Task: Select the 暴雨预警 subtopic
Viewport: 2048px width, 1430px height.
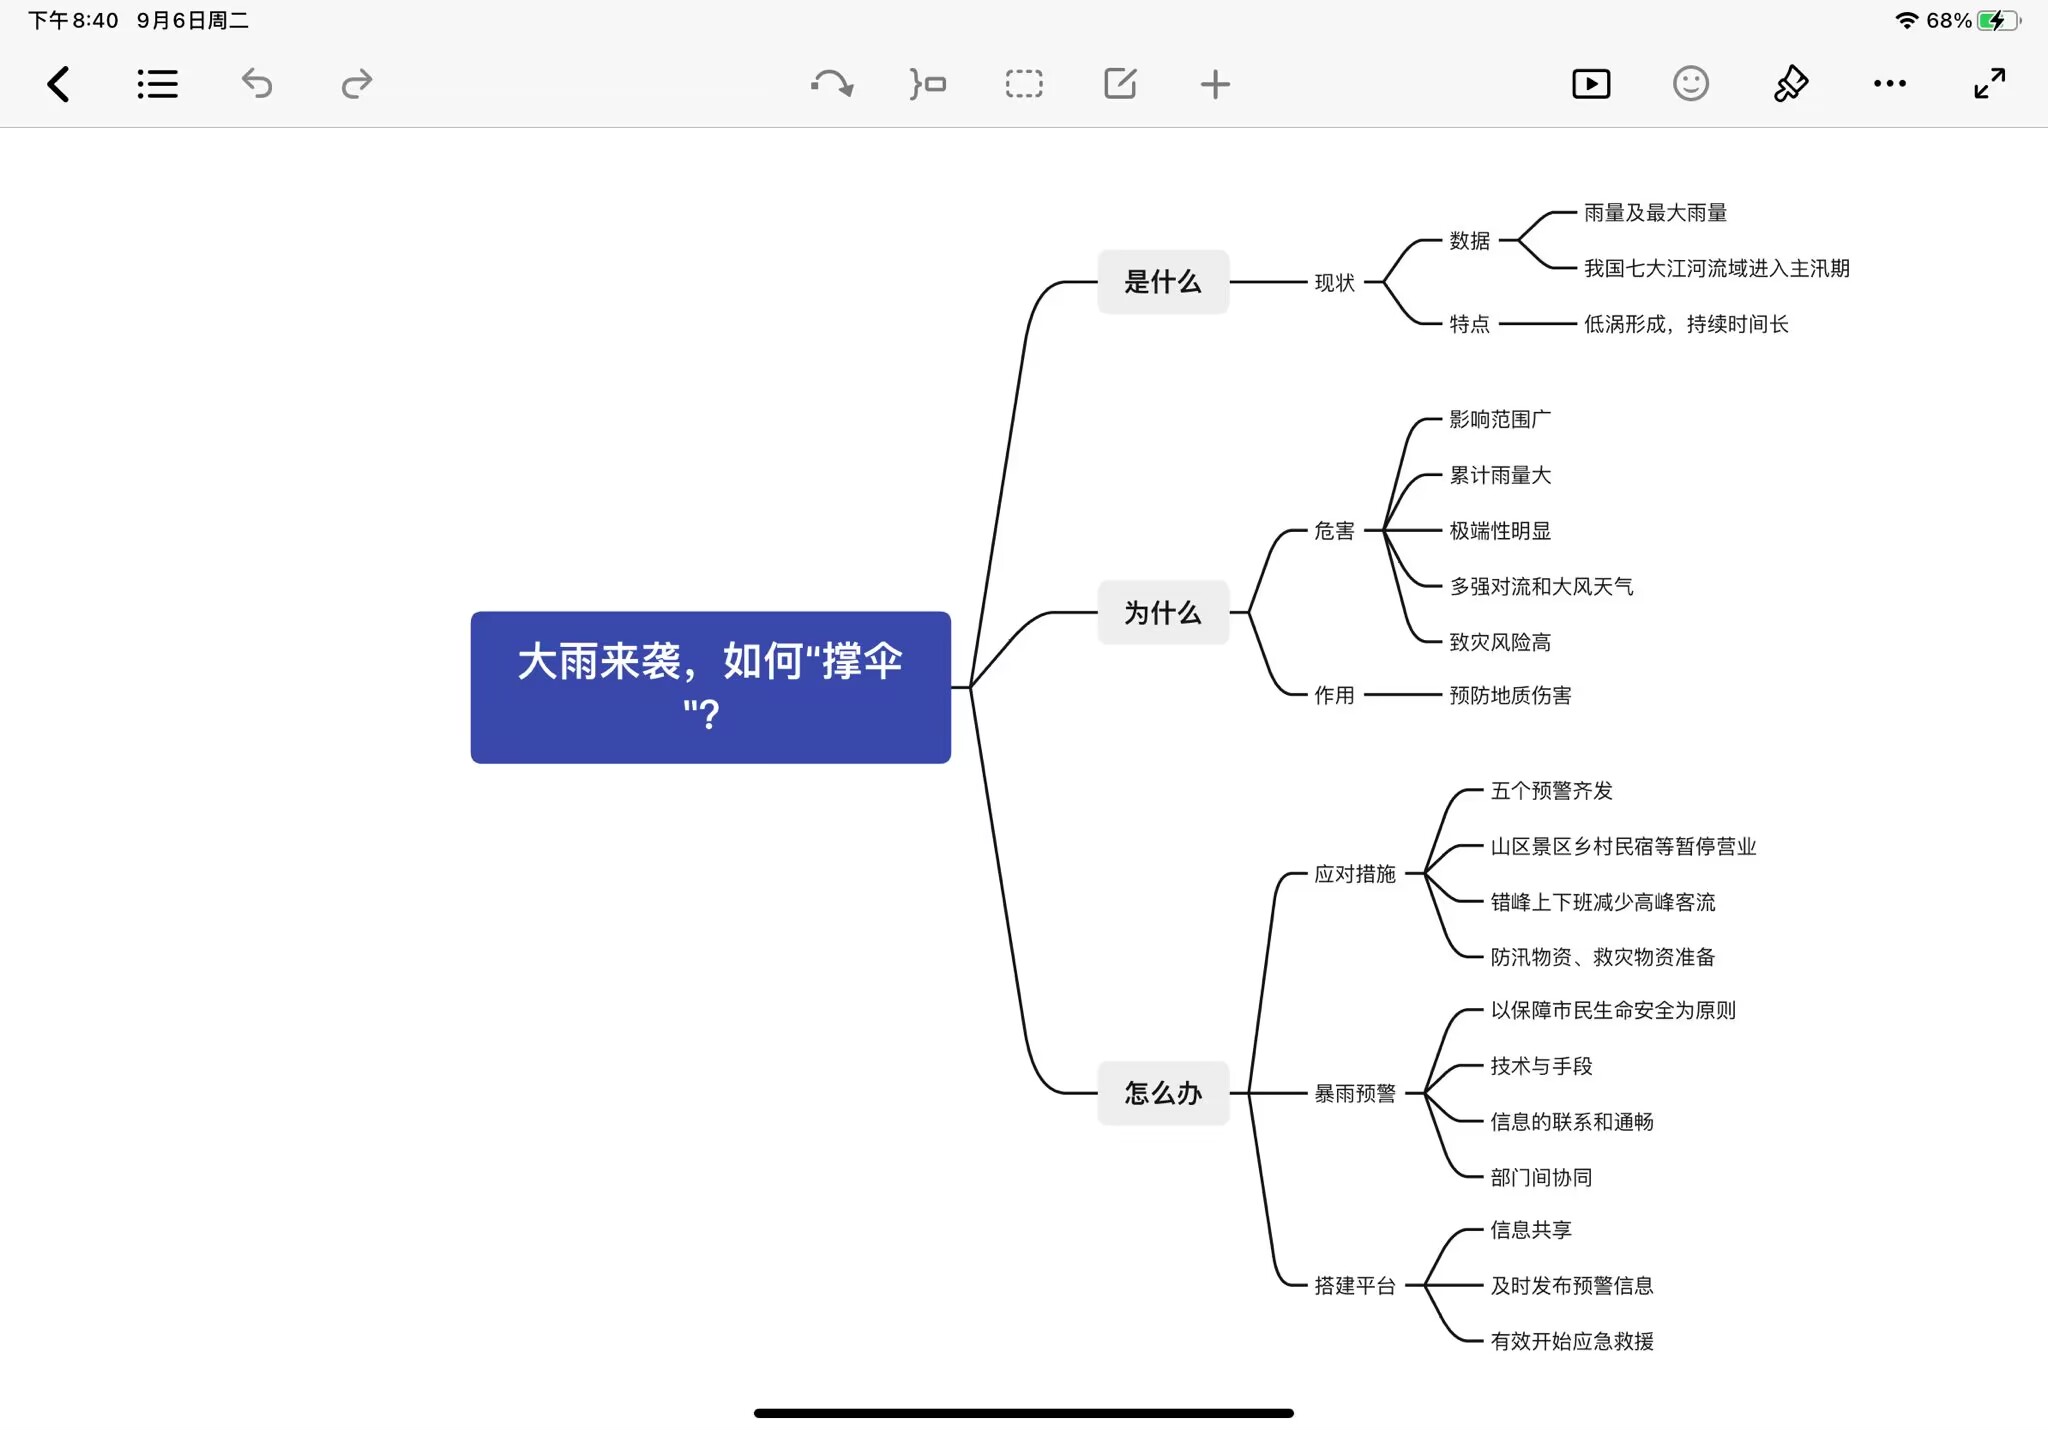Action: coord(1354,1094)
